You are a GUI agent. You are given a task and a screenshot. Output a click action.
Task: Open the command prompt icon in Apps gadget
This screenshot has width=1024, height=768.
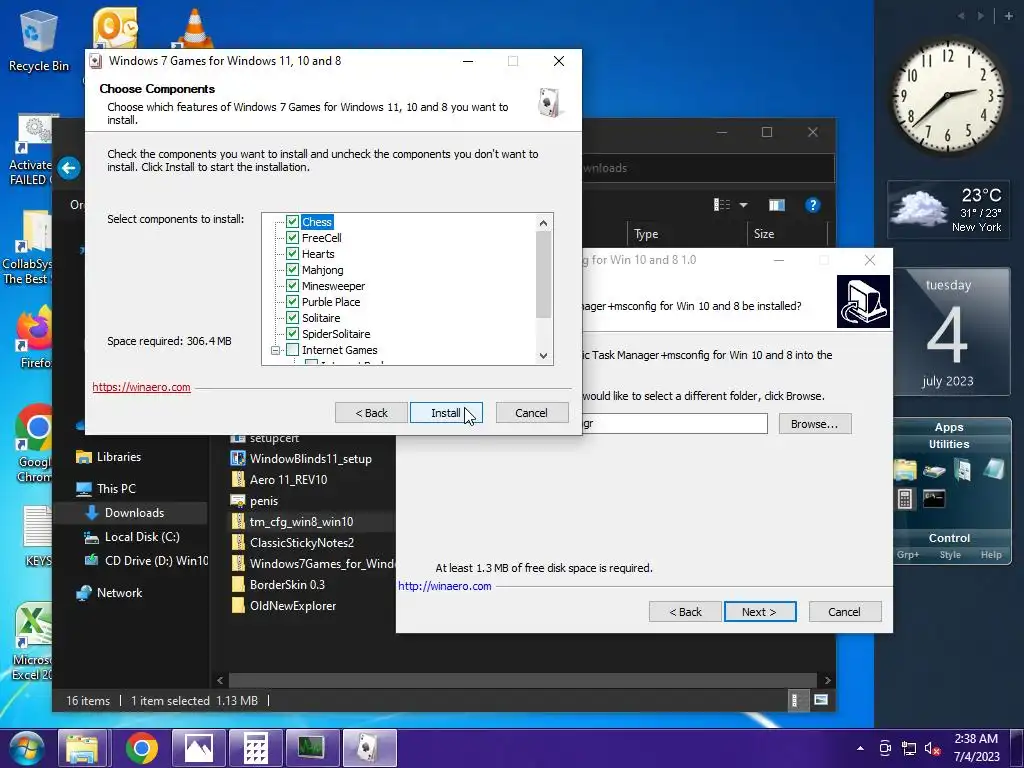tap(934, 500)
